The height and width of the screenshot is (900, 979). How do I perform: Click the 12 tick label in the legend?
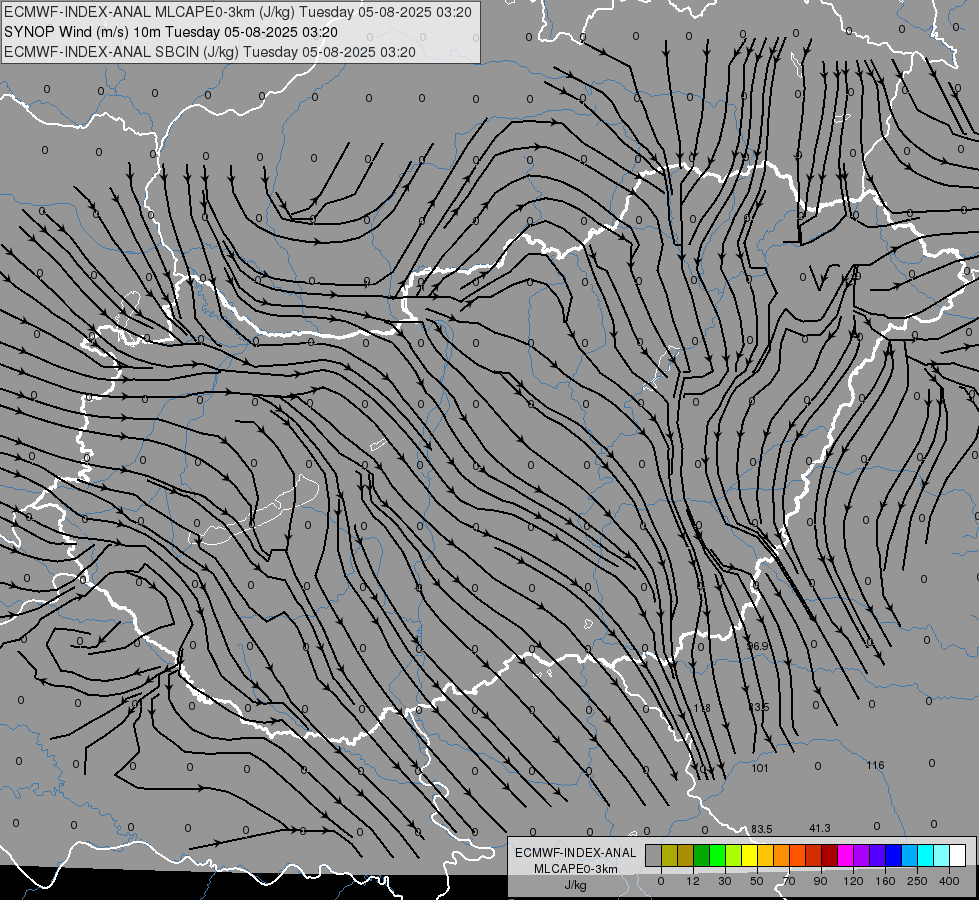click(693, 881)
